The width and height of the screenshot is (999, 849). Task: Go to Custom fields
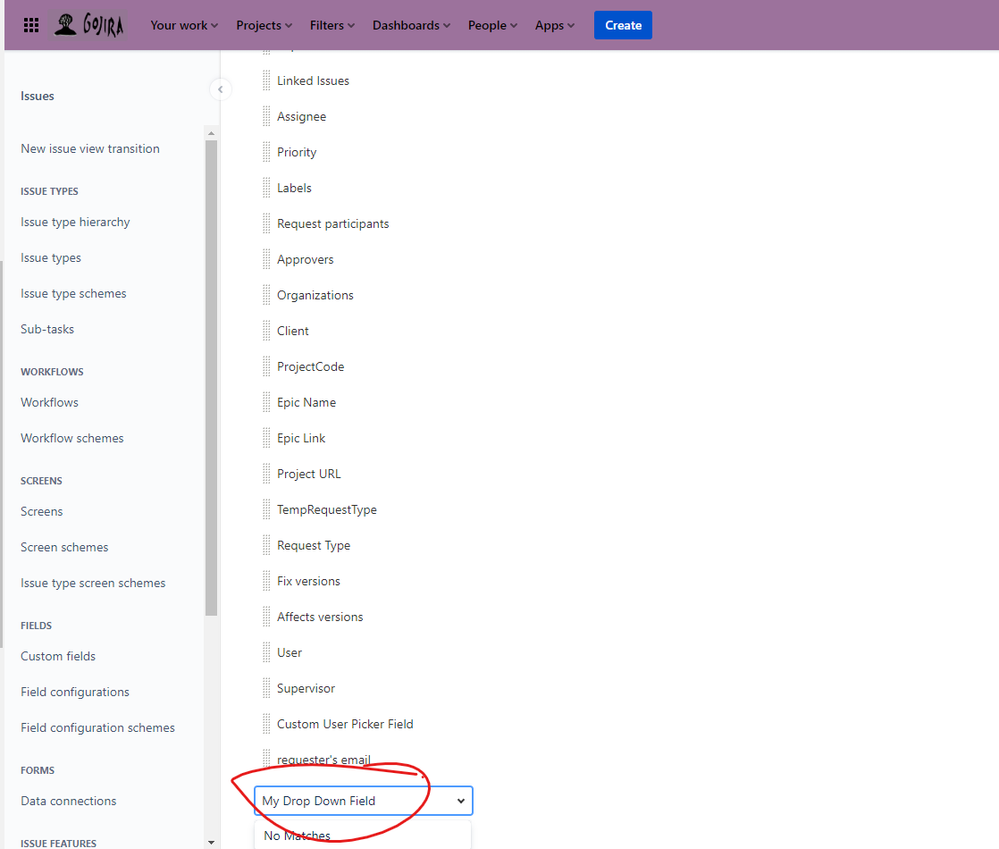(58, 656)
